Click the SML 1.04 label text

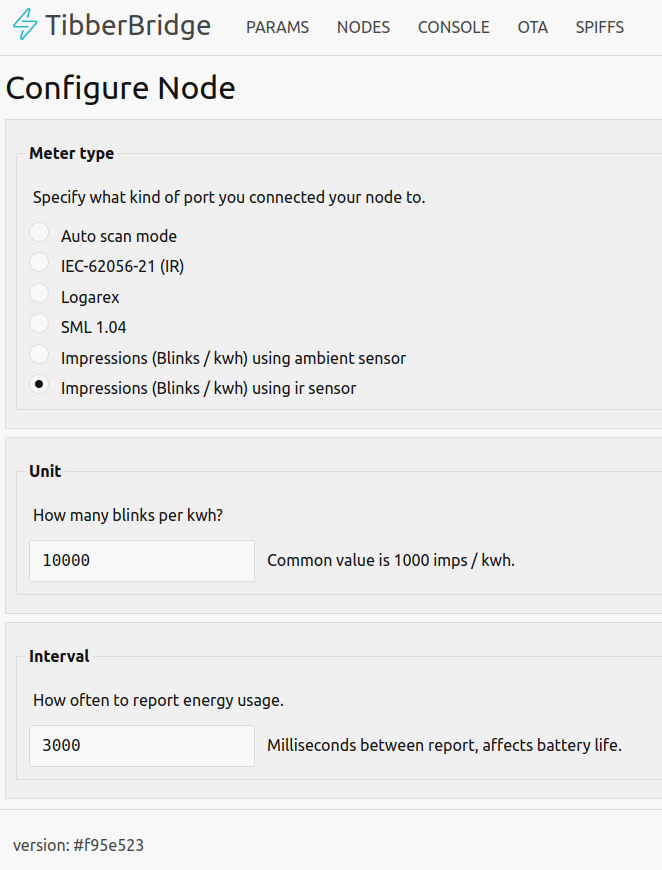[x=93, y=327]
